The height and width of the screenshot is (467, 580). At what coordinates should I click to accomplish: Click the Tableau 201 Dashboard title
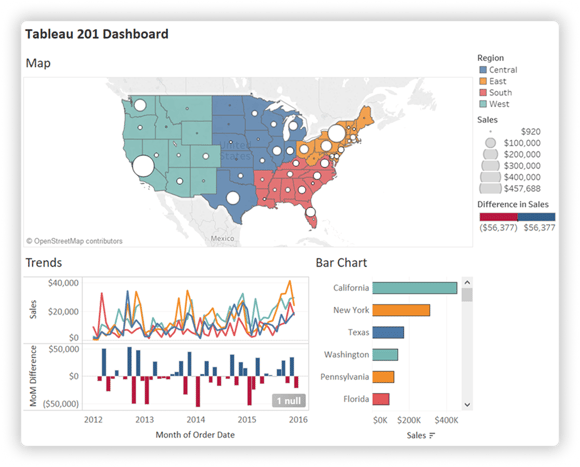coord(97,34)
